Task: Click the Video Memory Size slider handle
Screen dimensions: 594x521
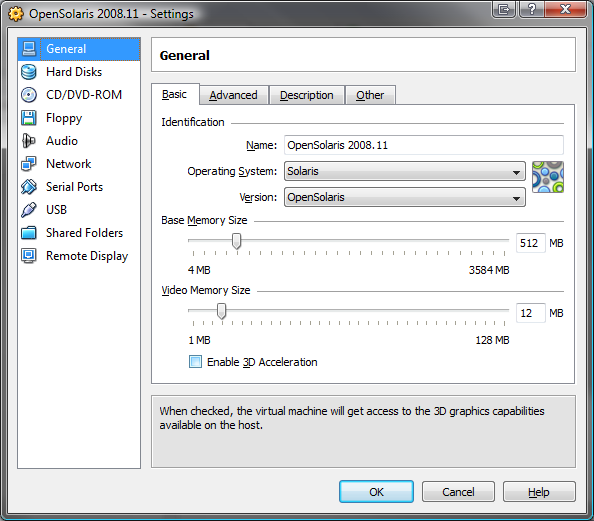Action: pyautogui.click(x=222, y=311)
